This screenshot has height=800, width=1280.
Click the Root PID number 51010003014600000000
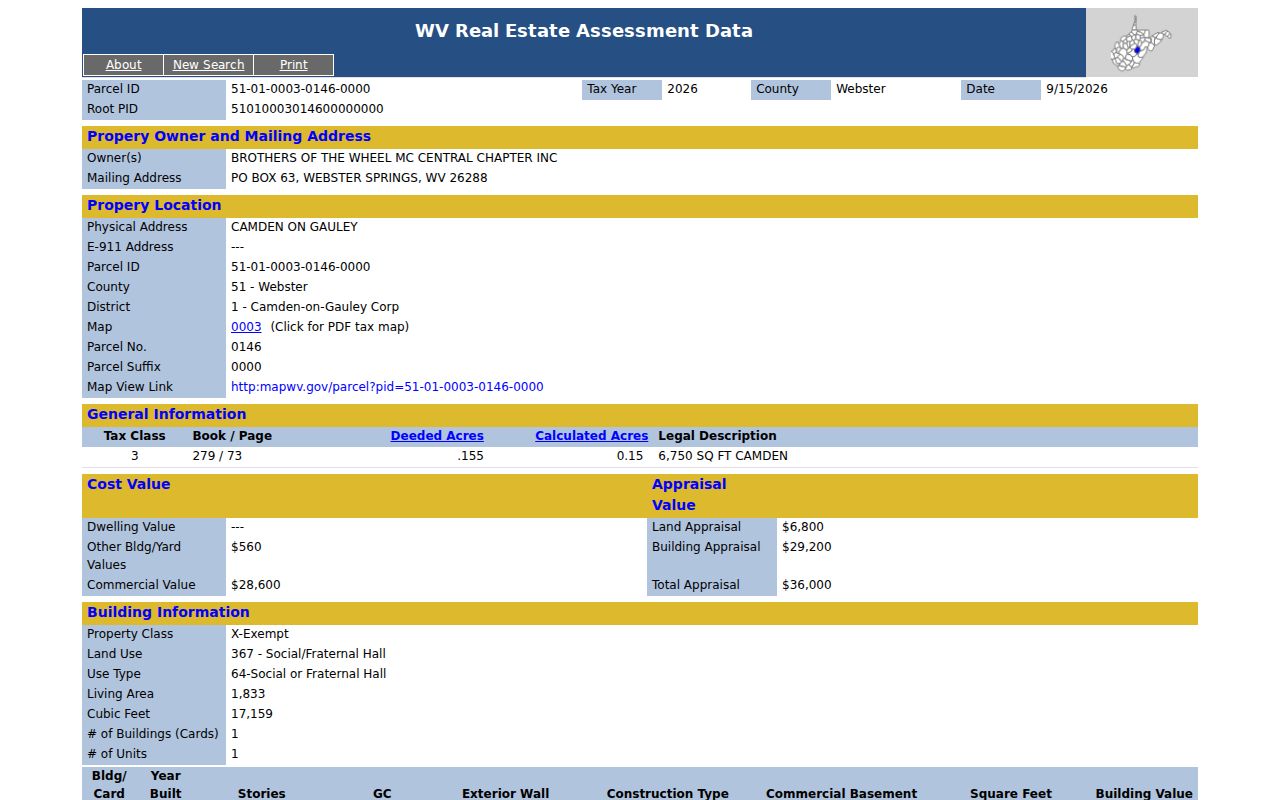click(307, 109)
